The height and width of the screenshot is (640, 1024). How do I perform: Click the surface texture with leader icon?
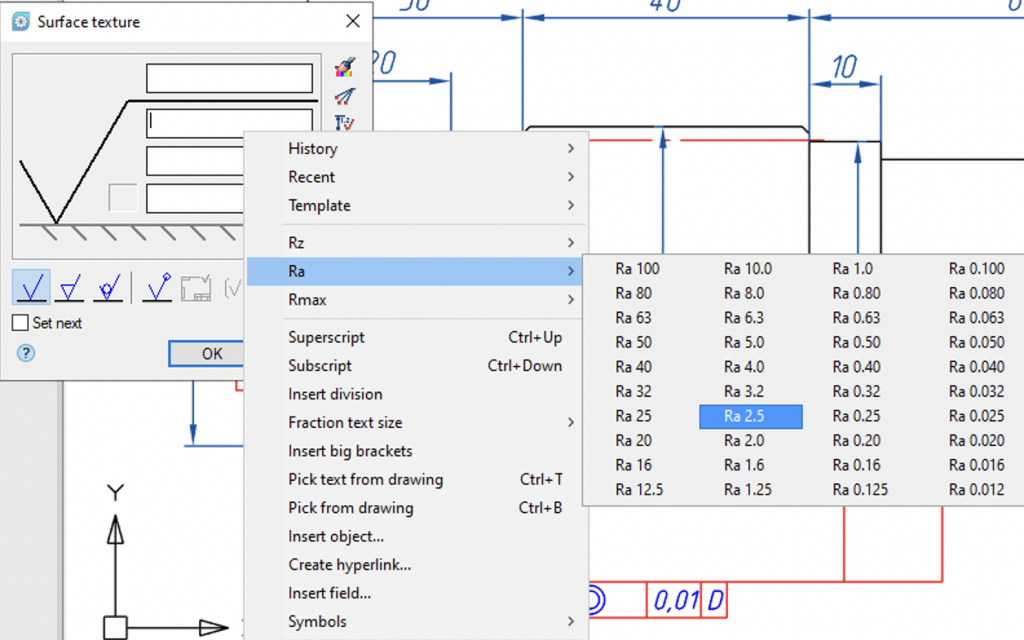pyautogui.click(x=157, y=288)
